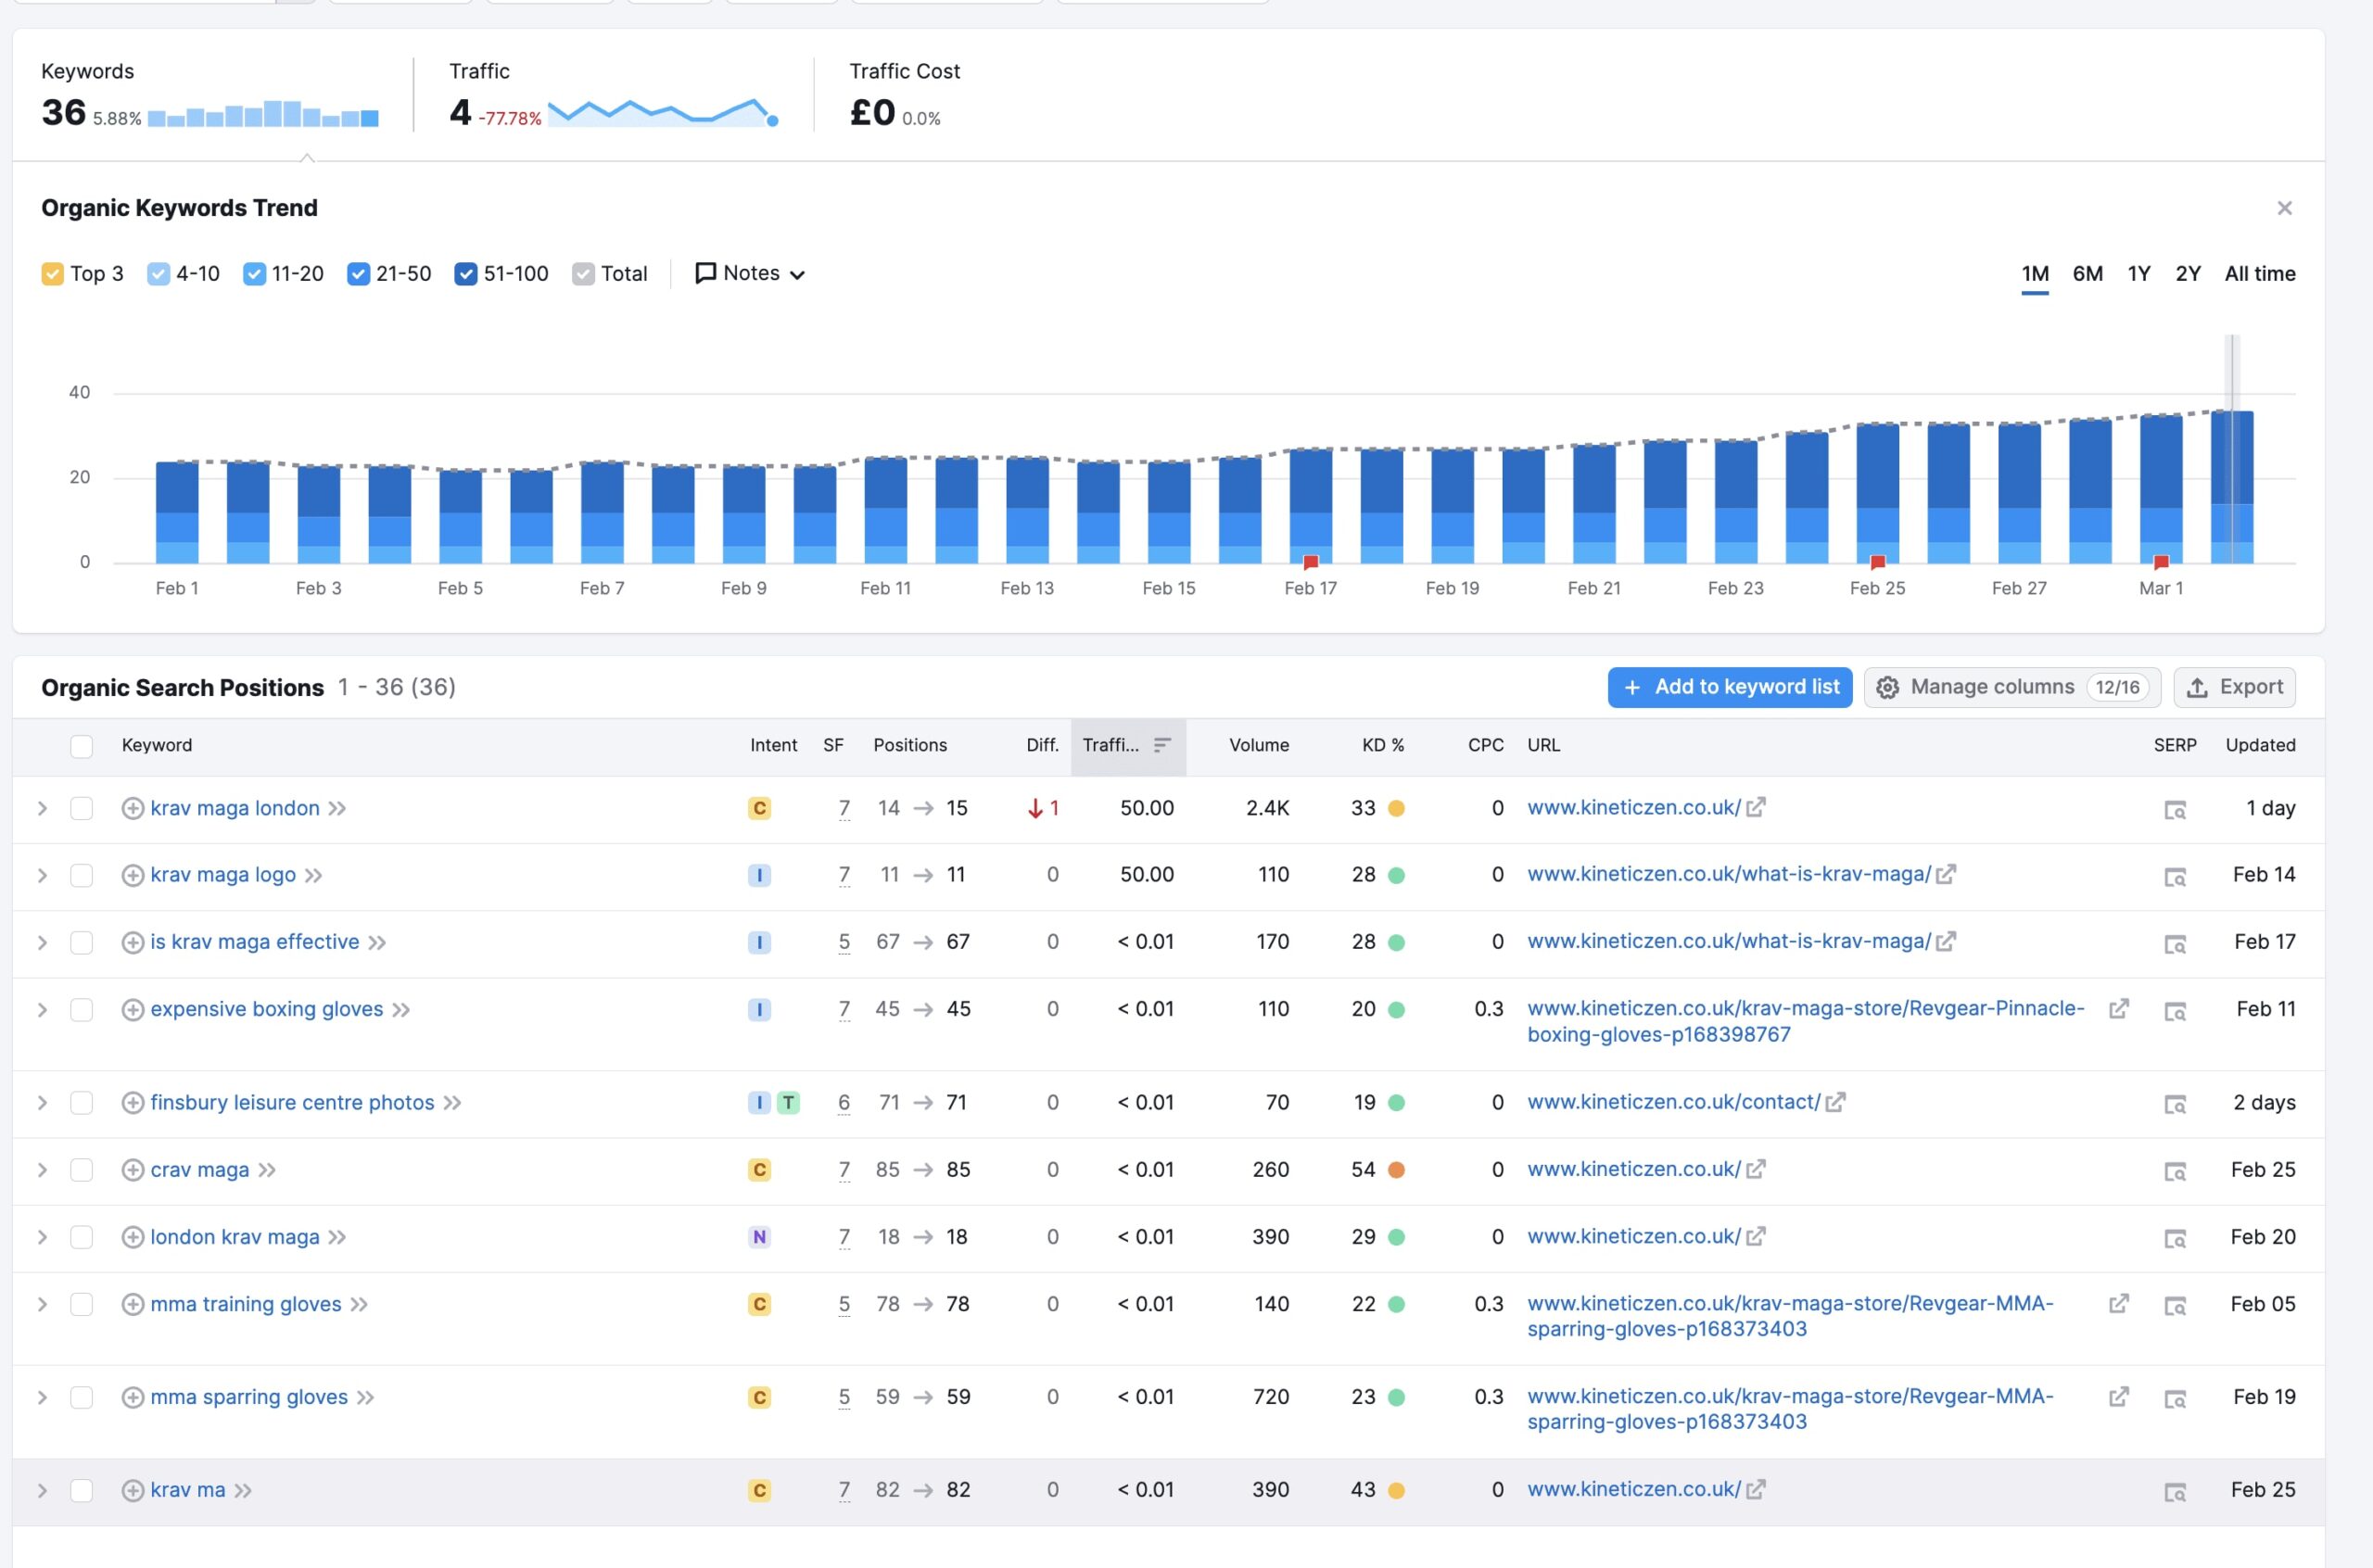
Task: Sort table by KD % column header
Action: click(1382, 745)
